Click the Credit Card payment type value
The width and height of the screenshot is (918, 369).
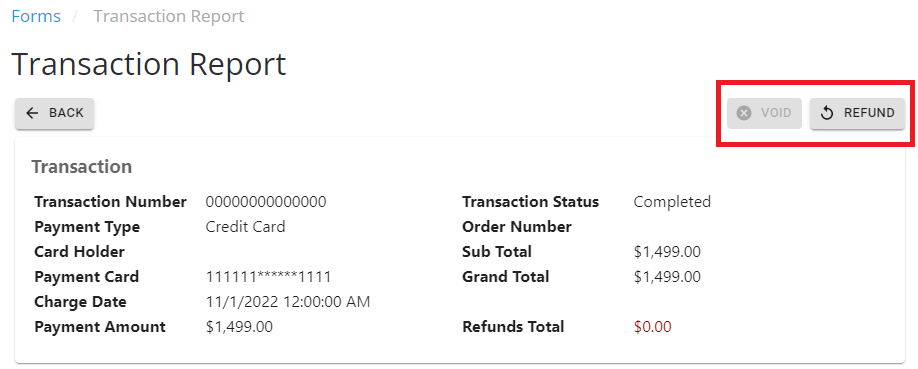click(x=245, y=227)
